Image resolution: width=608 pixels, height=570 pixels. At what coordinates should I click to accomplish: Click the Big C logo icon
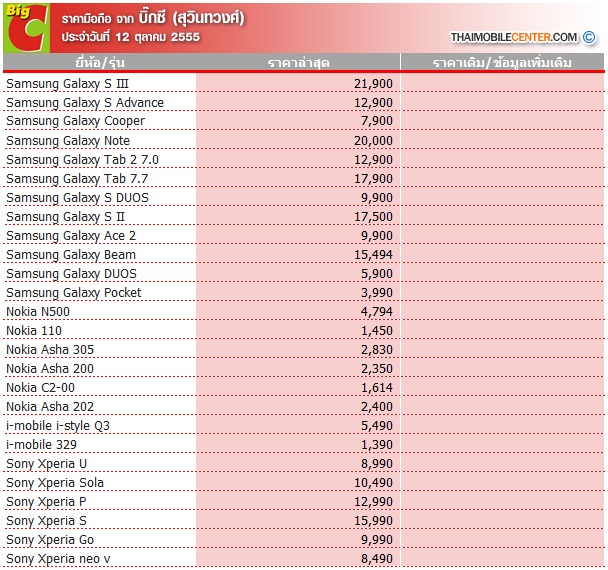coord(26,28)
